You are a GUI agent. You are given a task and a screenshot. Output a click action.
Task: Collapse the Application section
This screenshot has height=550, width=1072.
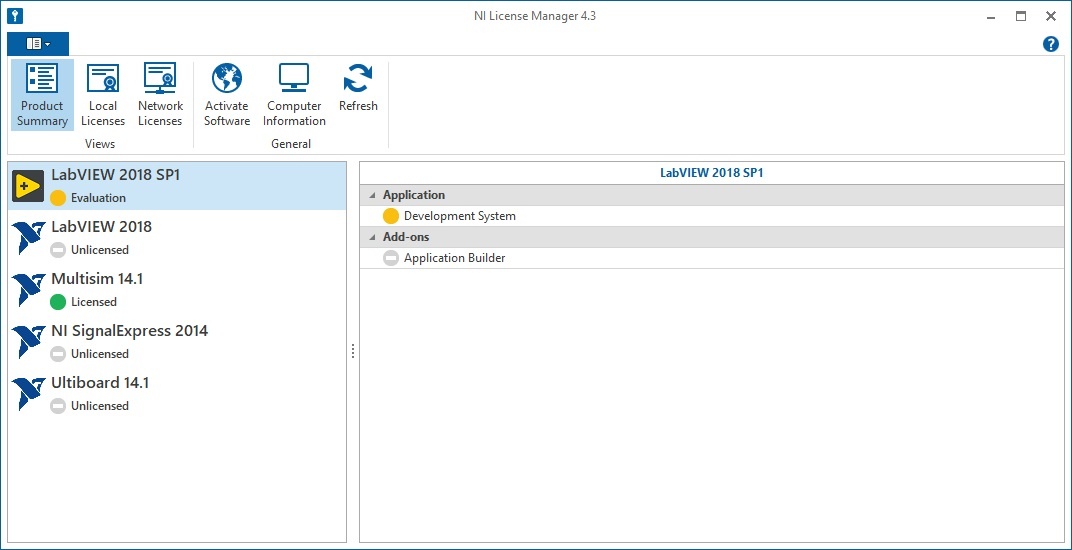tap(373, 195)
